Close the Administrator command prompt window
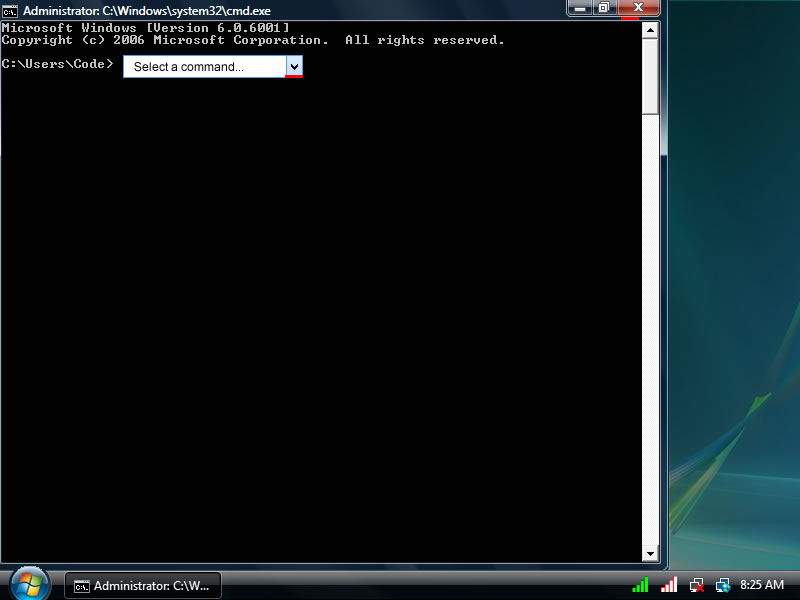This screenshot has height=600, width=800. pyautogui.click(x=639, y=8)
